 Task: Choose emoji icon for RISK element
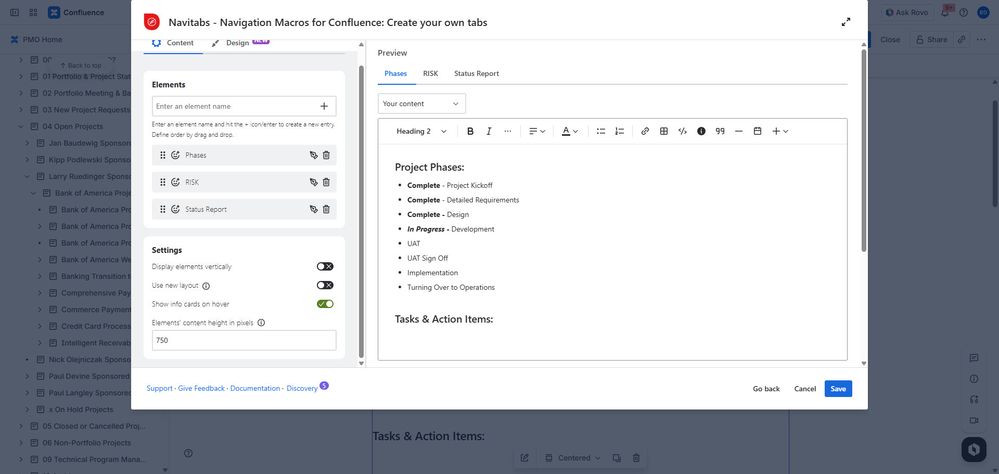[x=175, y=182]
